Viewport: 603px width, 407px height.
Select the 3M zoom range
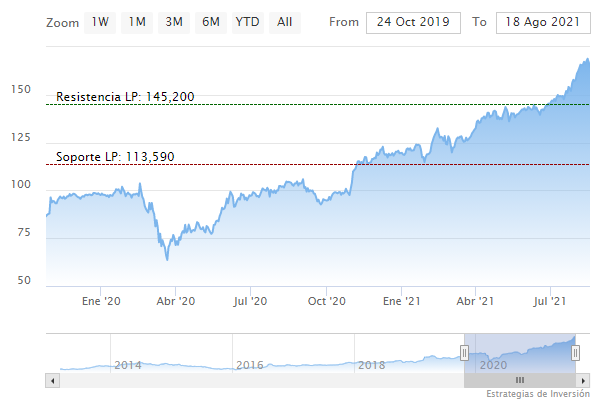[x=174, y=22]
